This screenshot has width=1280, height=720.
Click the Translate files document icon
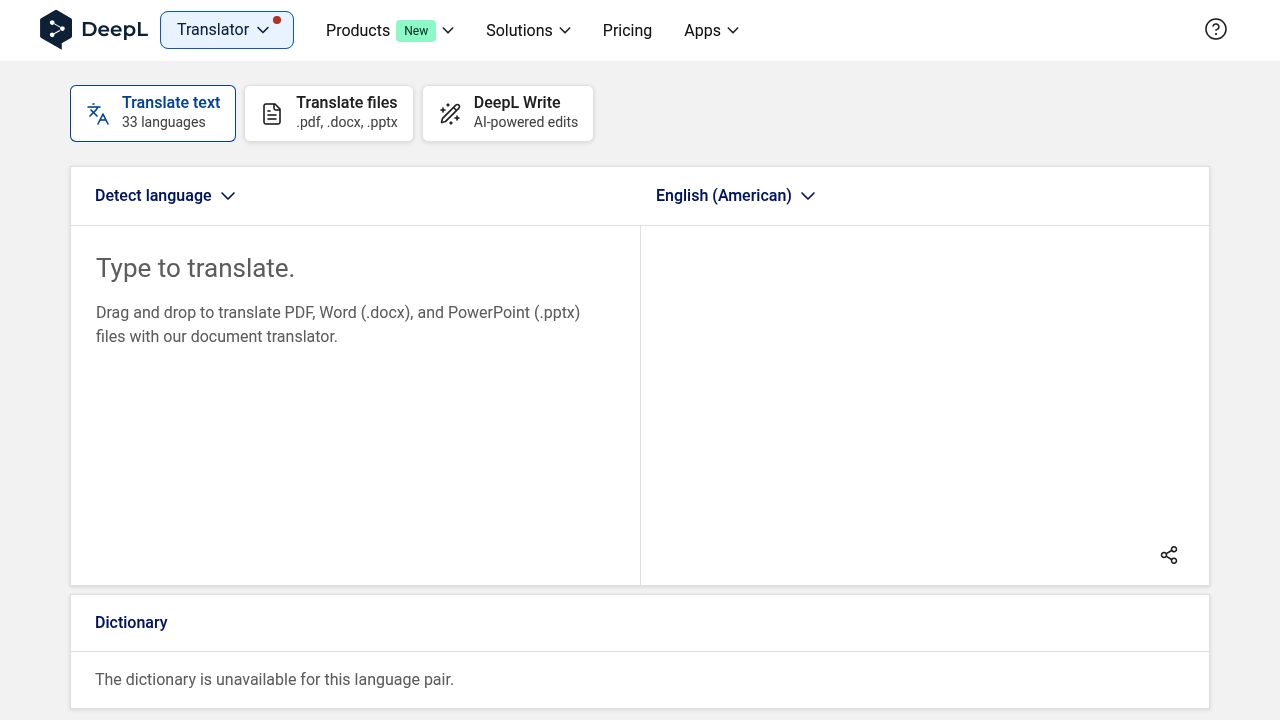click(x=272, y=113)
